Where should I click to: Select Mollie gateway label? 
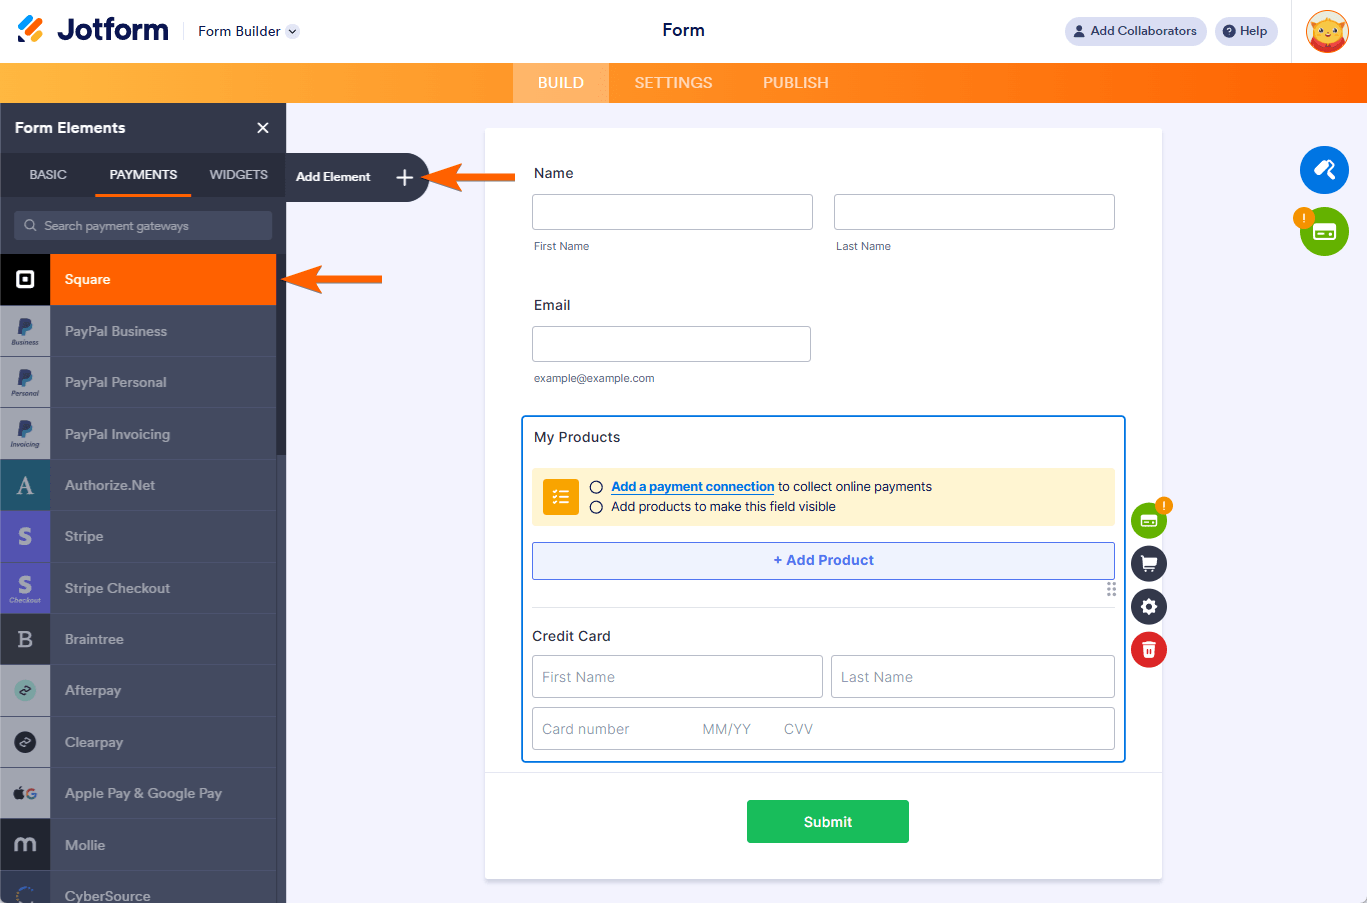(85, 846)
